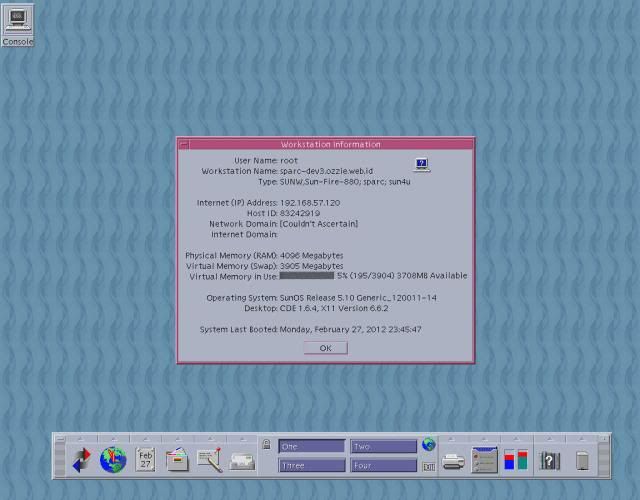640x500 pixels.
Task: Click the EXIT logout button on front panel
Action: 429,466
